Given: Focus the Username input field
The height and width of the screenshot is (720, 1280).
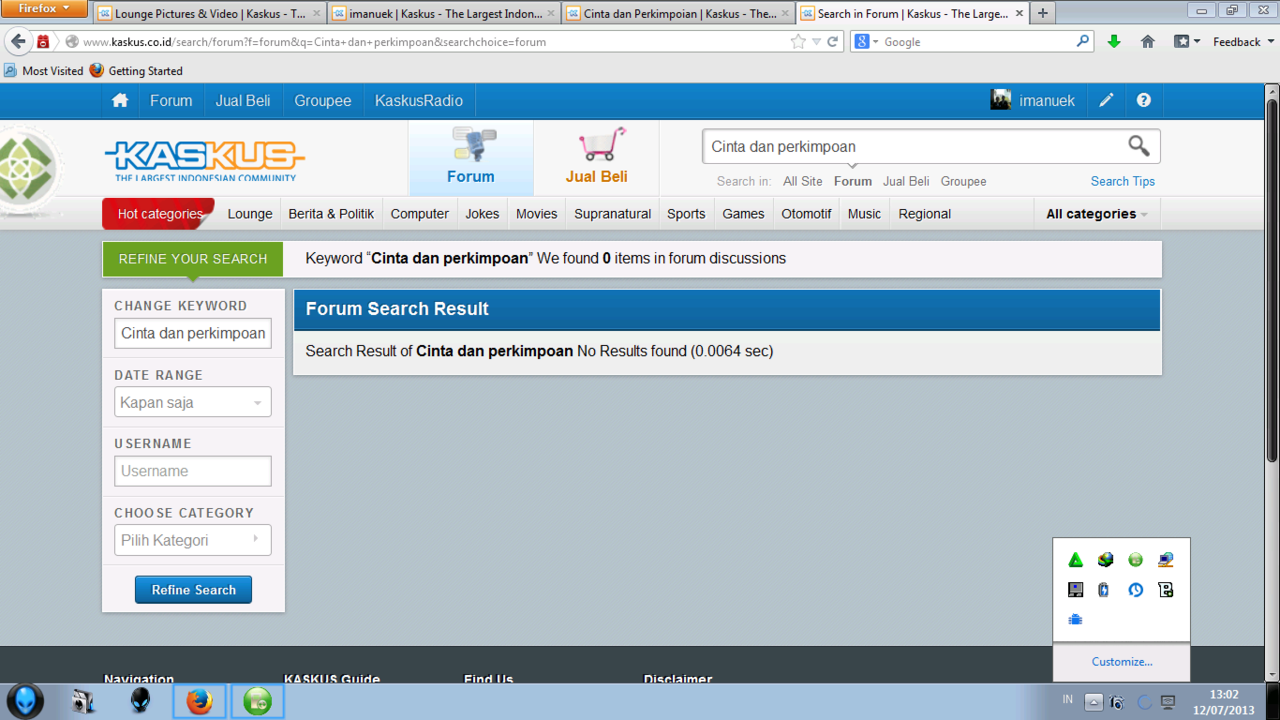Looking at the screenshot, I should tap(192, 471).
